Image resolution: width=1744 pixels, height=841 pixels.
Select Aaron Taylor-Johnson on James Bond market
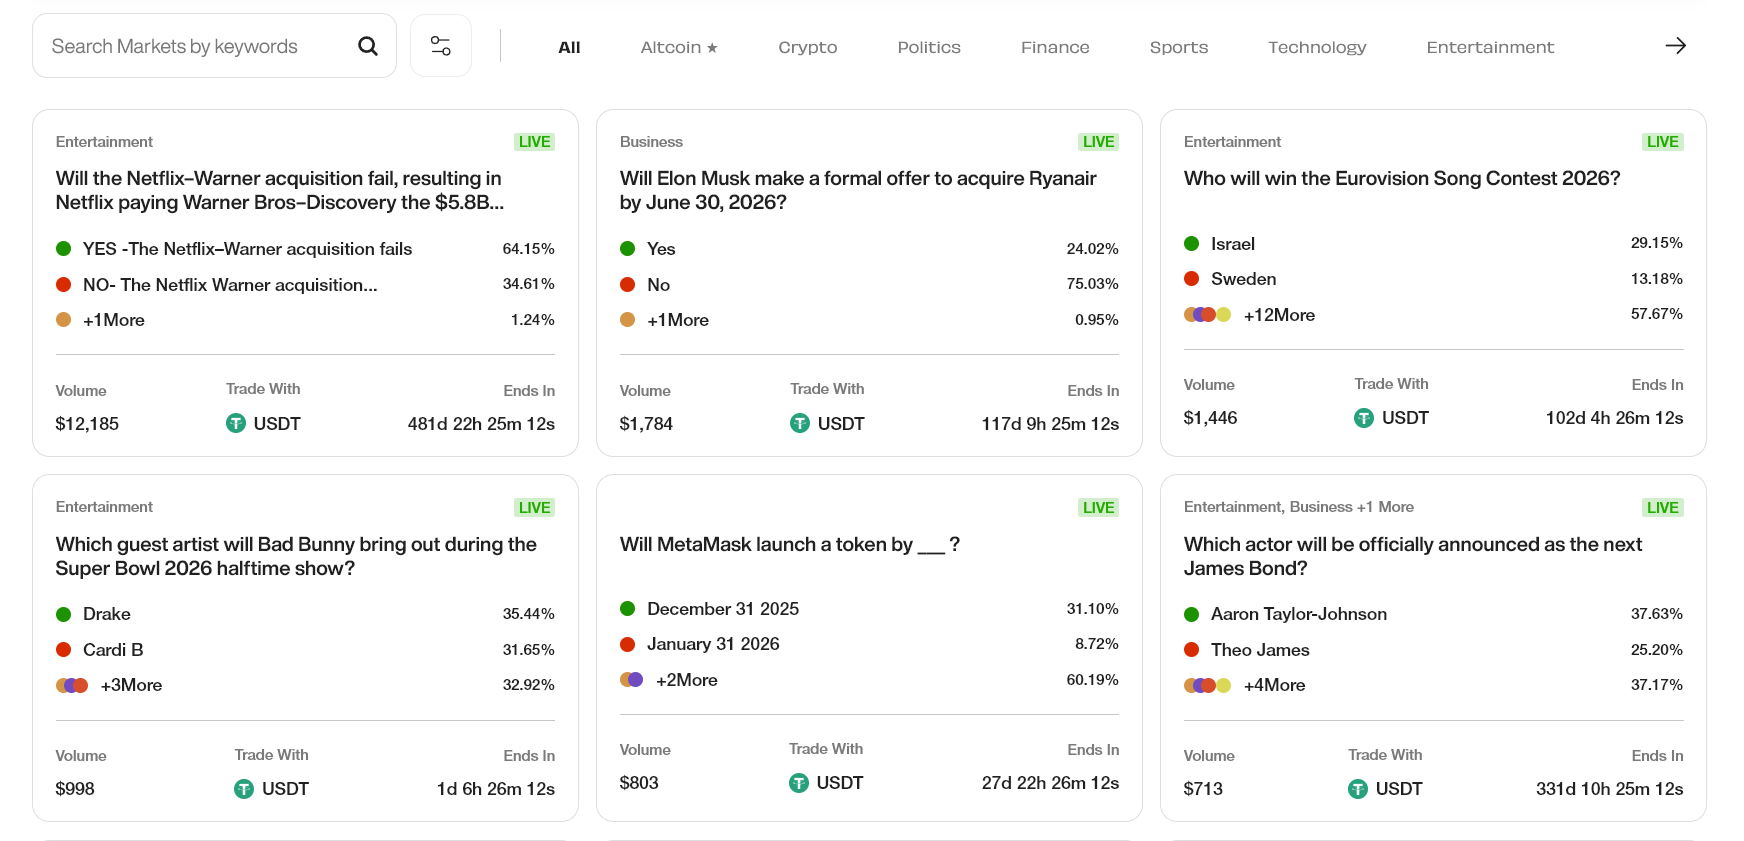[1298, 613]
